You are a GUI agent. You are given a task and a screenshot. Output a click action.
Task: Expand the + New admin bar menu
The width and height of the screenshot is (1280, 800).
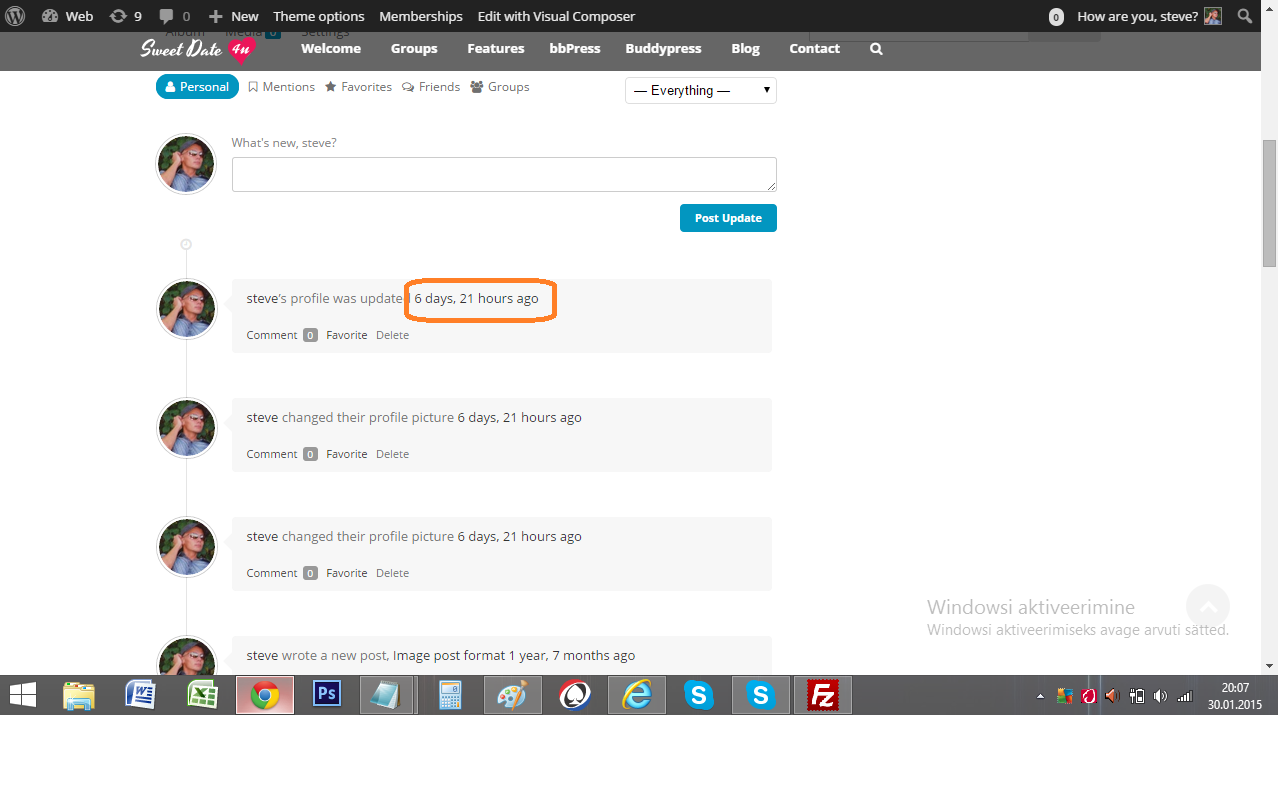pos(233,16)
